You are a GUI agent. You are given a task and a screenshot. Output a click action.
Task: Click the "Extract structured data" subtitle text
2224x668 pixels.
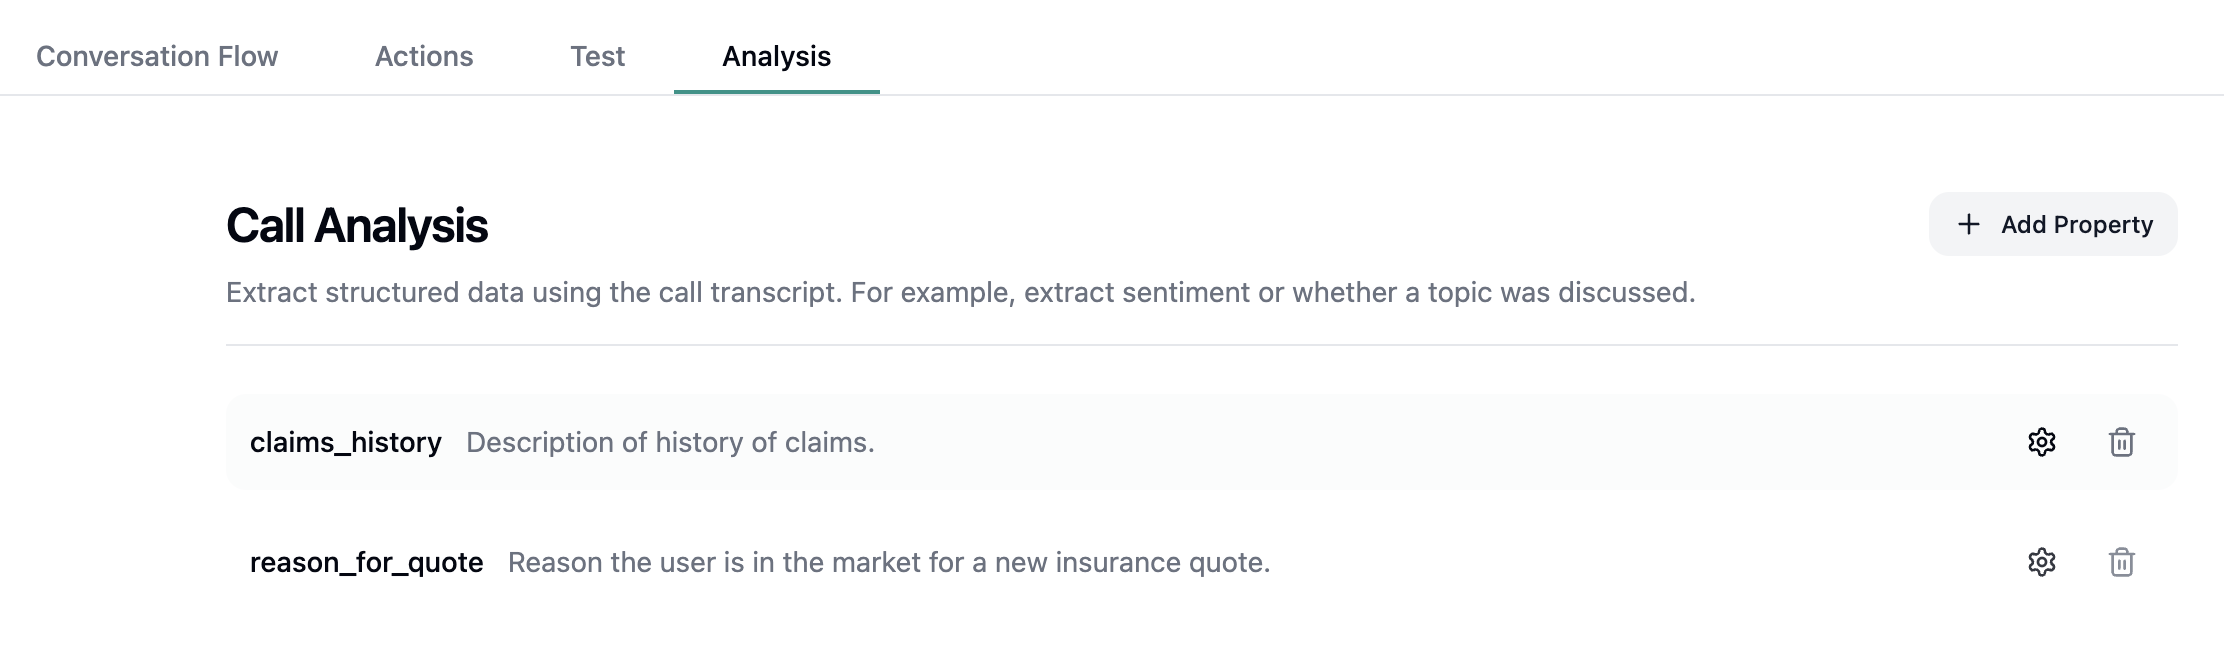point(960,292)
